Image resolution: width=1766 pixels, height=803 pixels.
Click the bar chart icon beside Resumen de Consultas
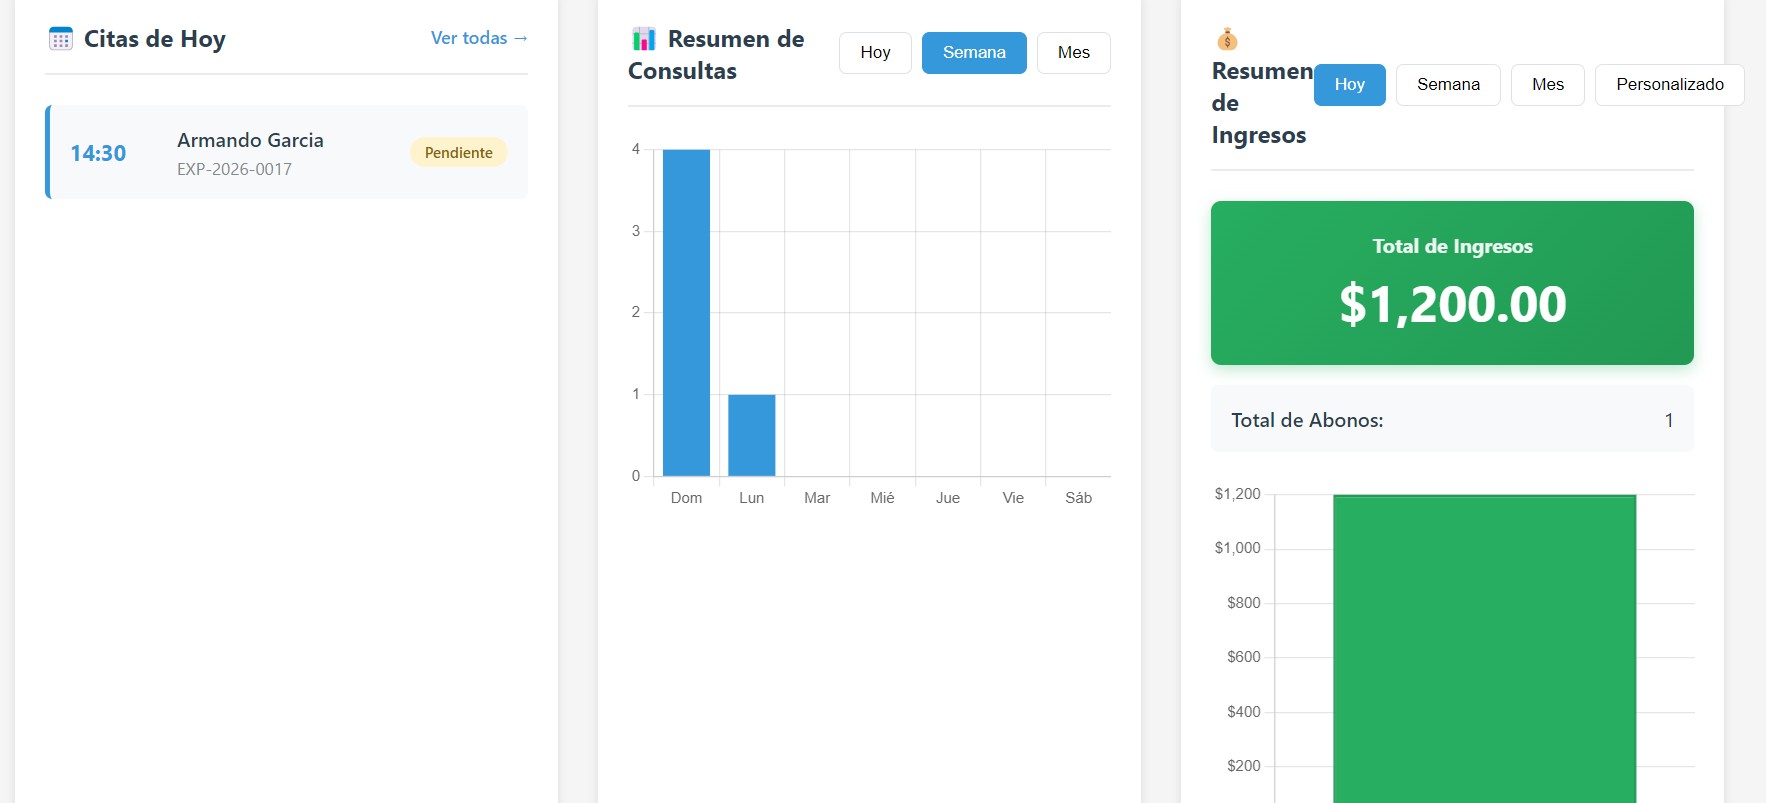click(644, 39)
